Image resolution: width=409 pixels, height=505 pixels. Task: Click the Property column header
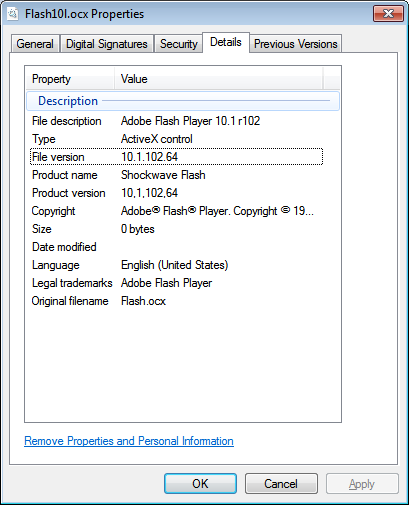coord(70,79)
